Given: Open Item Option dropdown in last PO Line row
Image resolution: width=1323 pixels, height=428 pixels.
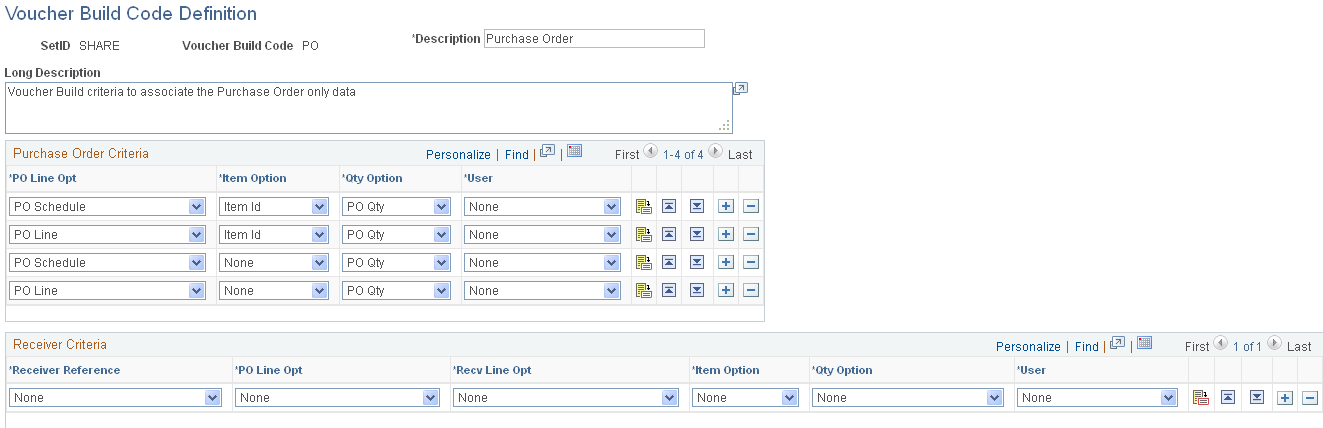Looking at the screenshot, I should tap(274, 291).
